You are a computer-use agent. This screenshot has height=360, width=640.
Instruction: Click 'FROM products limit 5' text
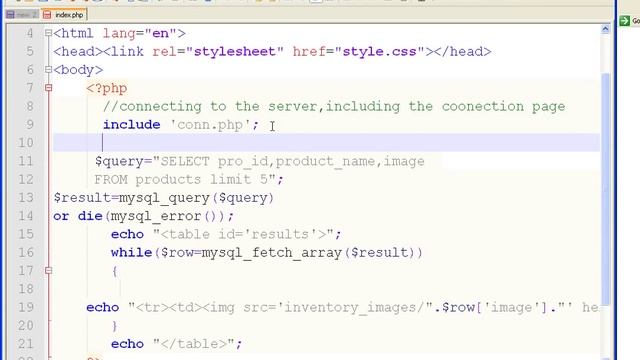click(x=181, y=180)
